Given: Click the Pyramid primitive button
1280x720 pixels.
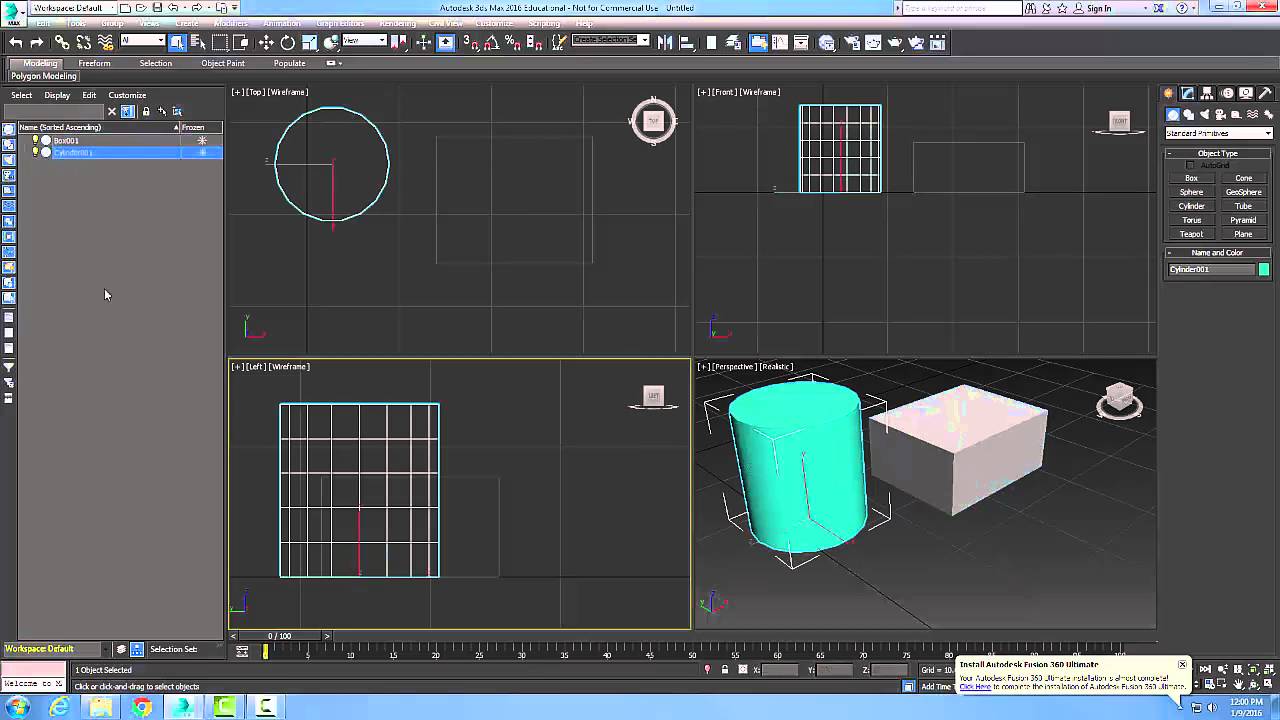Looking at the screenshot, I should click(x=1243, y=220).
